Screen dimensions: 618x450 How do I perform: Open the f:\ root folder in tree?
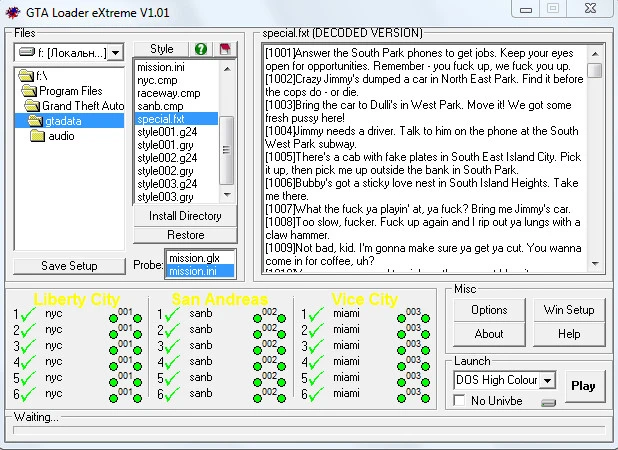click(x=33, y=75)
